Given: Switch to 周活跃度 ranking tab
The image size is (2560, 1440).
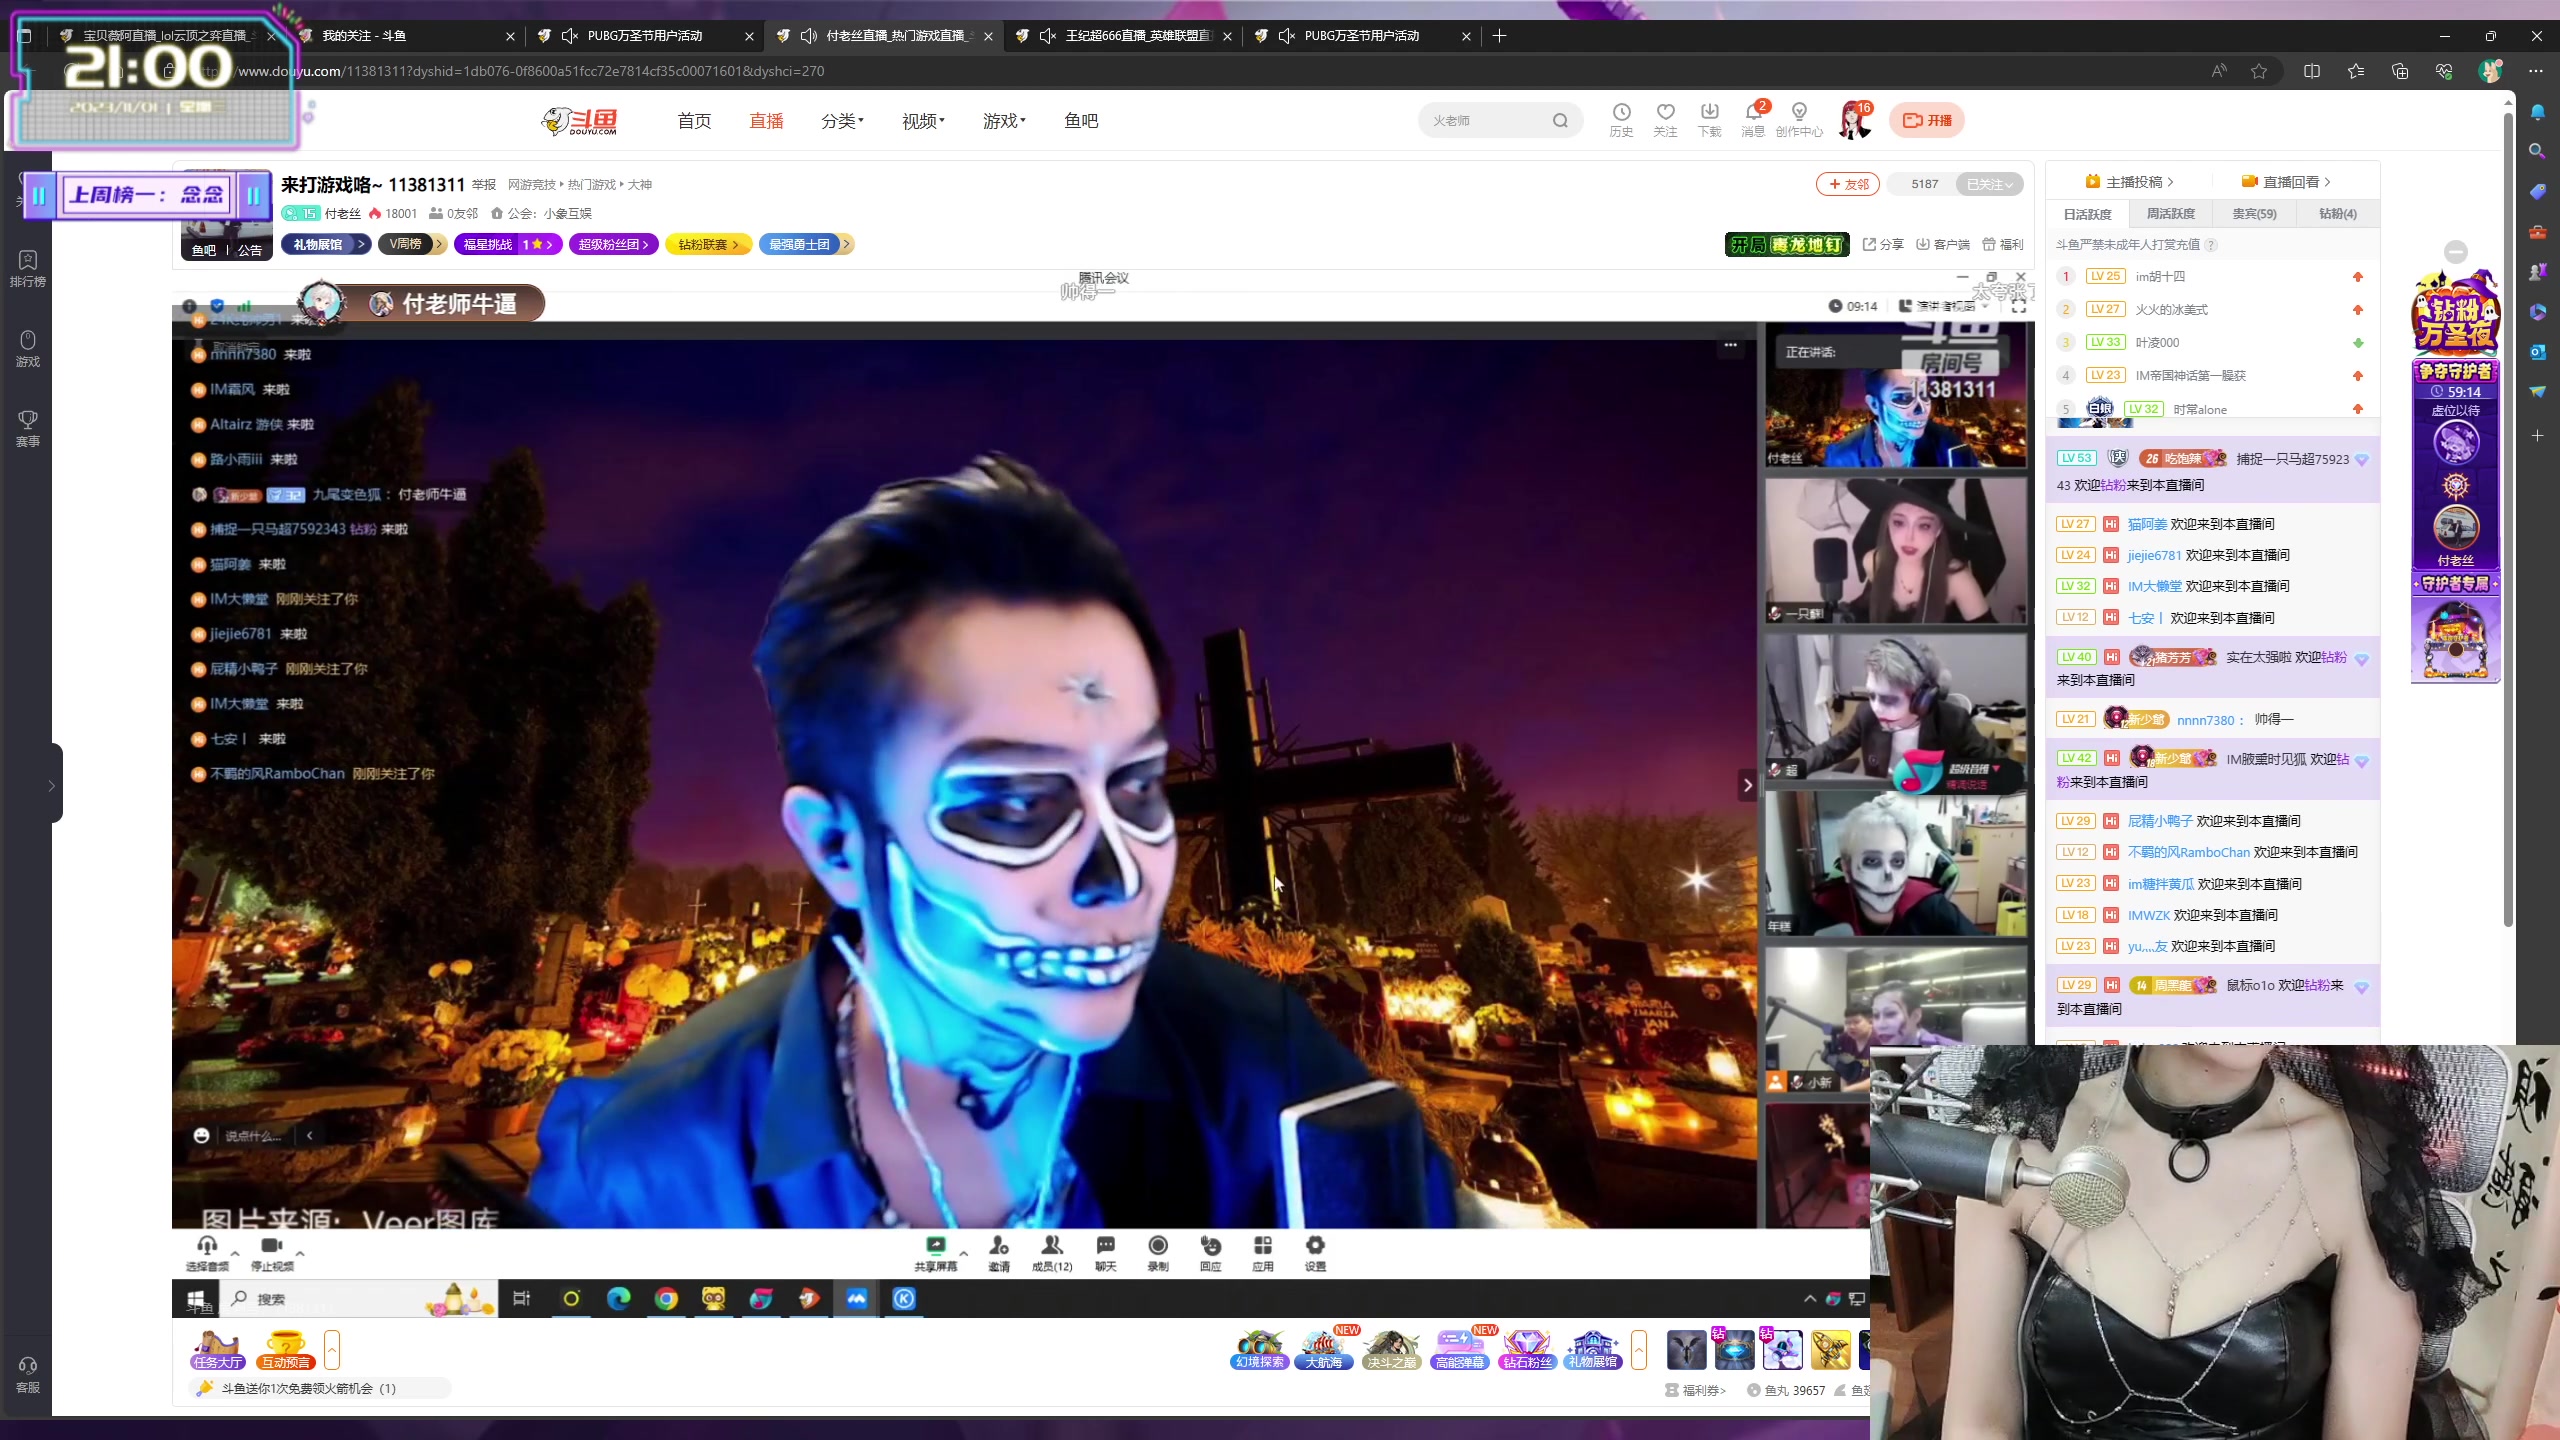Looking at the screenshot, I should click(x=2170, y=214).
